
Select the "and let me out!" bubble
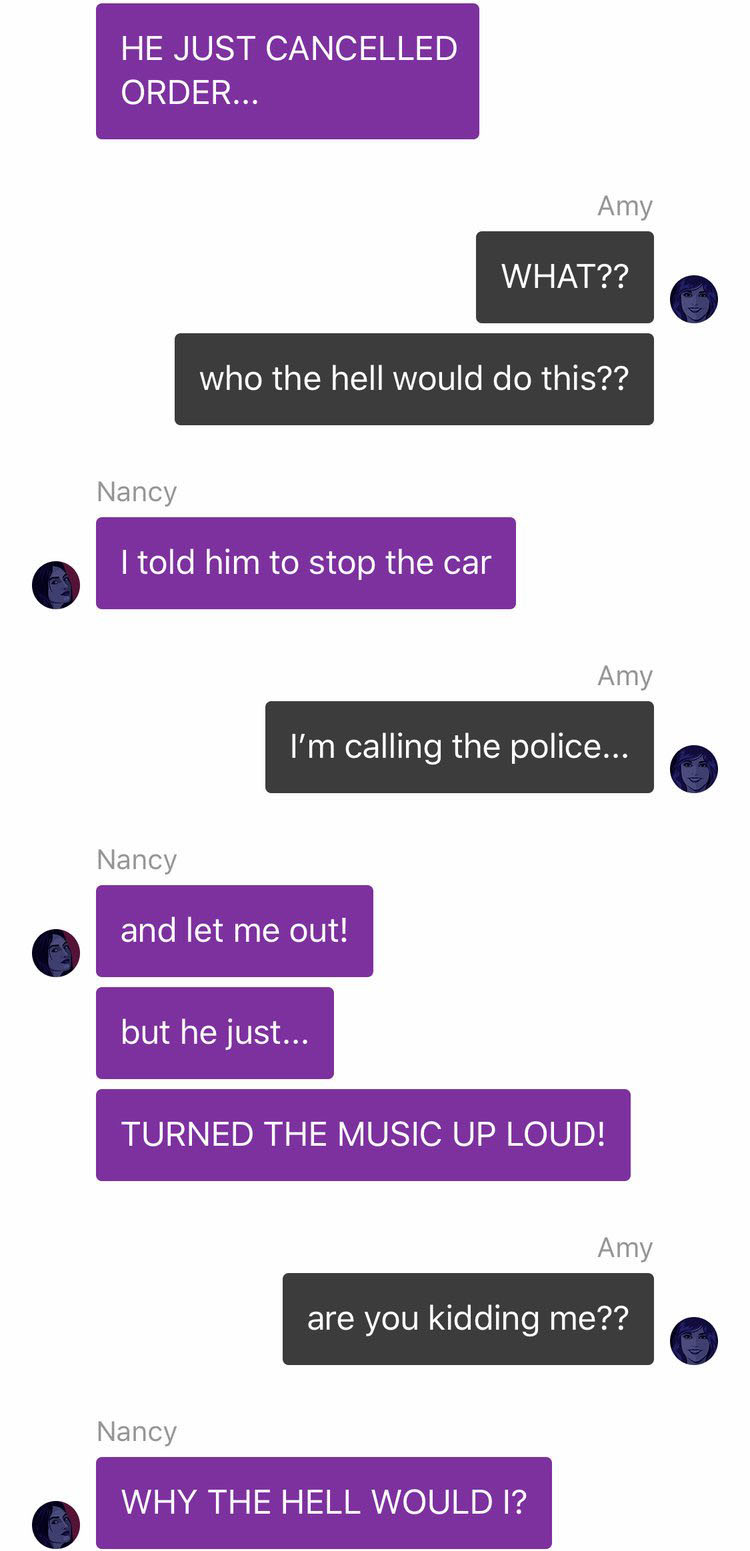point(234,931)
